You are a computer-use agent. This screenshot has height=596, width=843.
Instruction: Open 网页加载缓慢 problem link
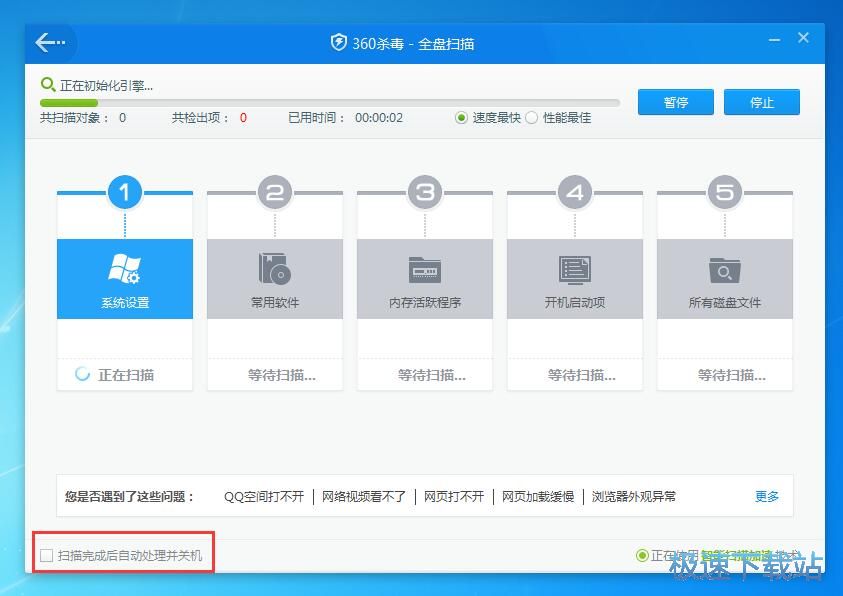(538, 496)
